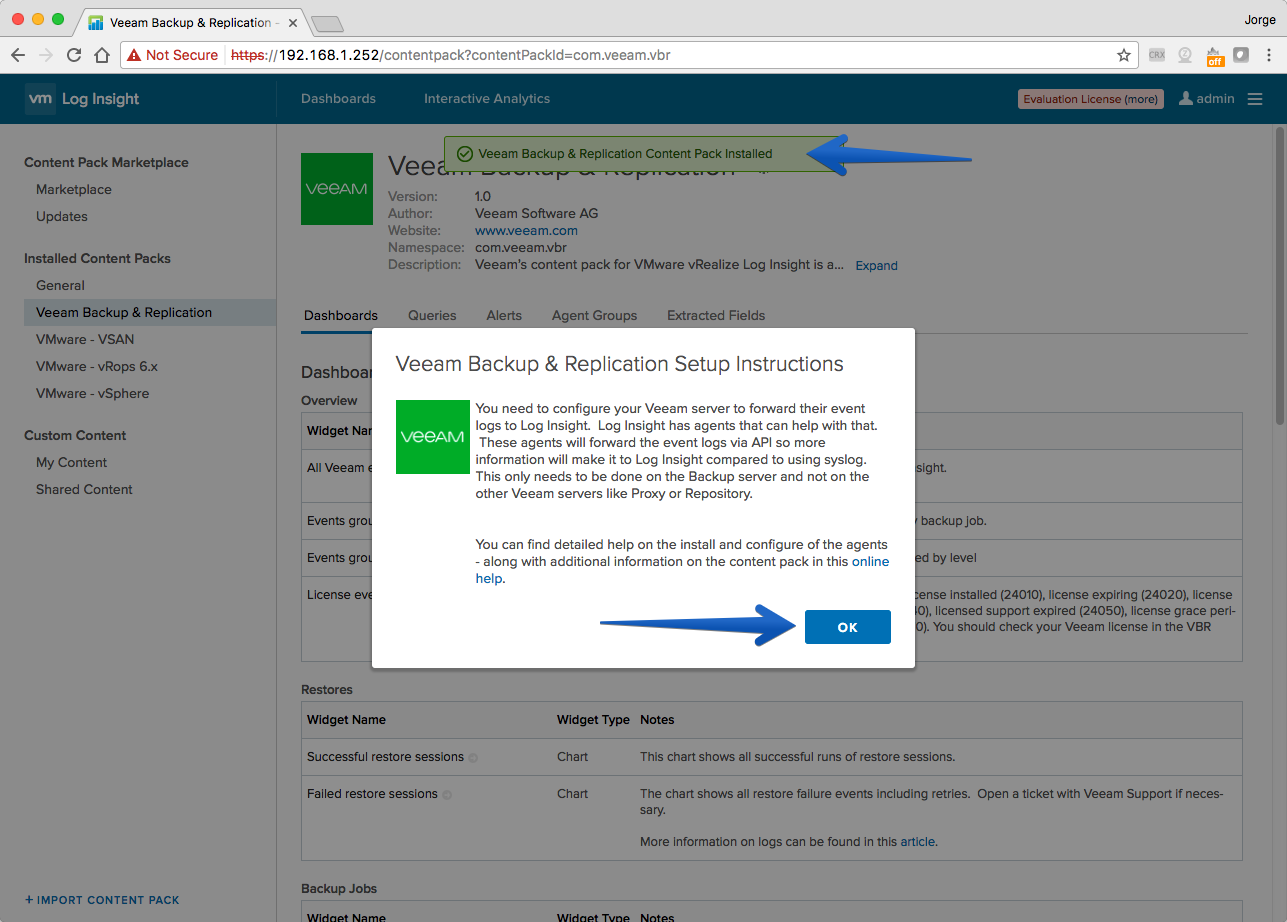
Task: Click the Installed Content Packs sidebar heading
Action: (x=97, y=258)
